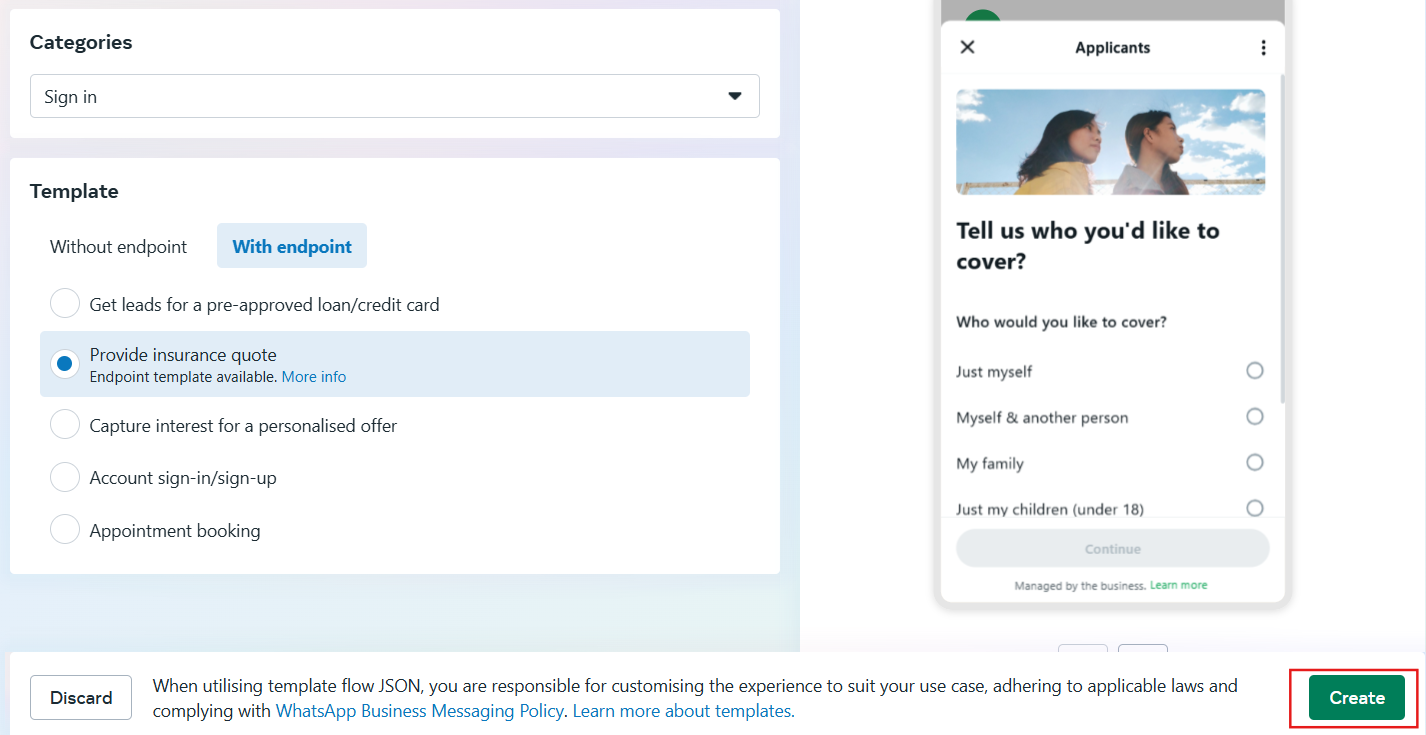
Task: Click the green Create button
Action: pyautogui.click(x=1356, y=698)
